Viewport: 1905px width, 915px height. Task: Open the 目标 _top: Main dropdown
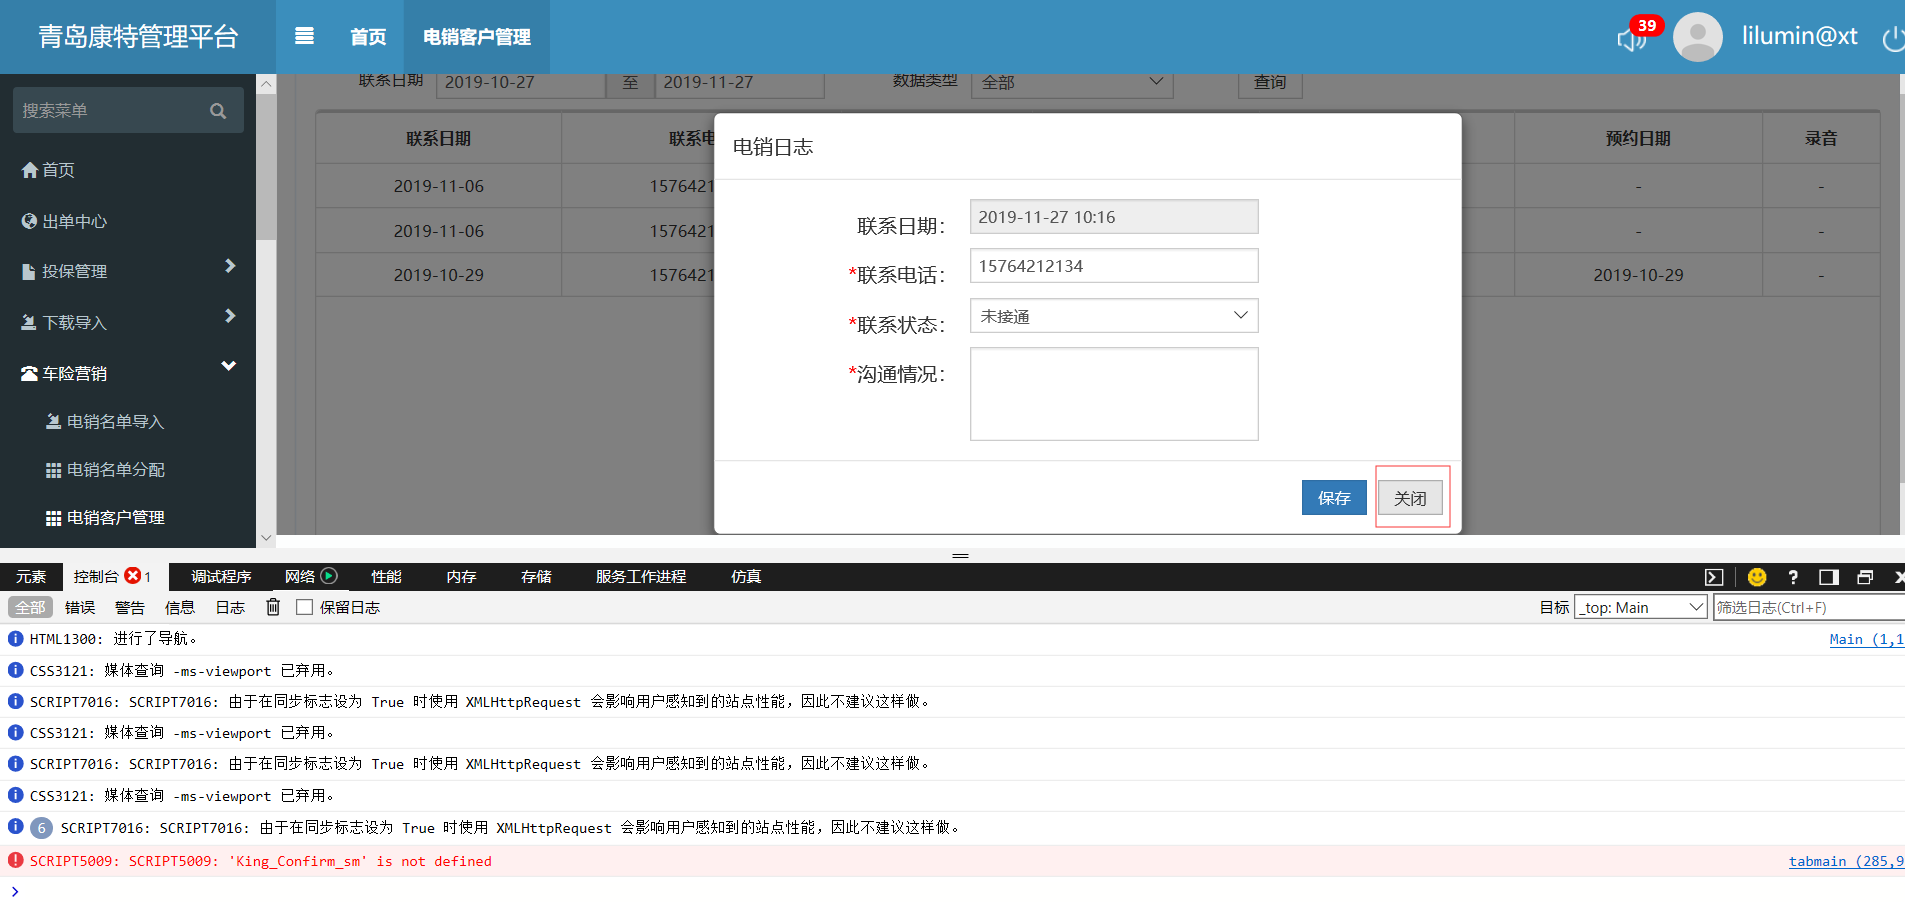tap(1640, 607)
